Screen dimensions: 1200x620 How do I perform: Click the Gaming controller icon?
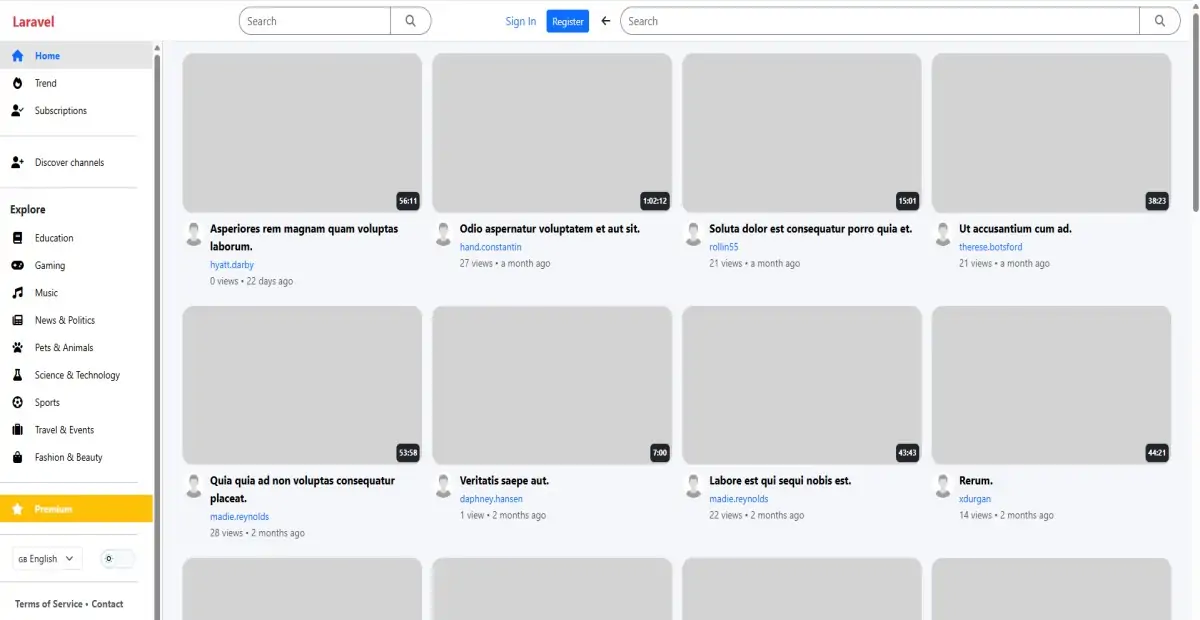17,266
